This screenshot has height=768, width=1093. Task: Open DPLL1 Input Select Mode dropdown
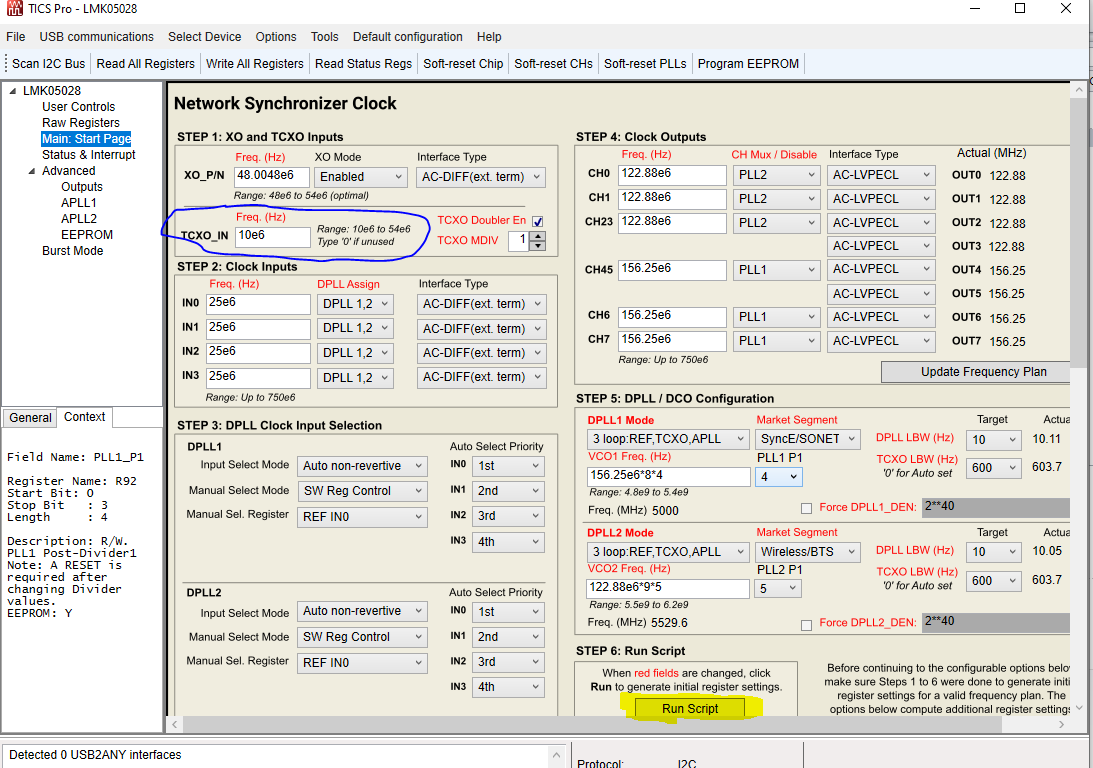[362, 466]
